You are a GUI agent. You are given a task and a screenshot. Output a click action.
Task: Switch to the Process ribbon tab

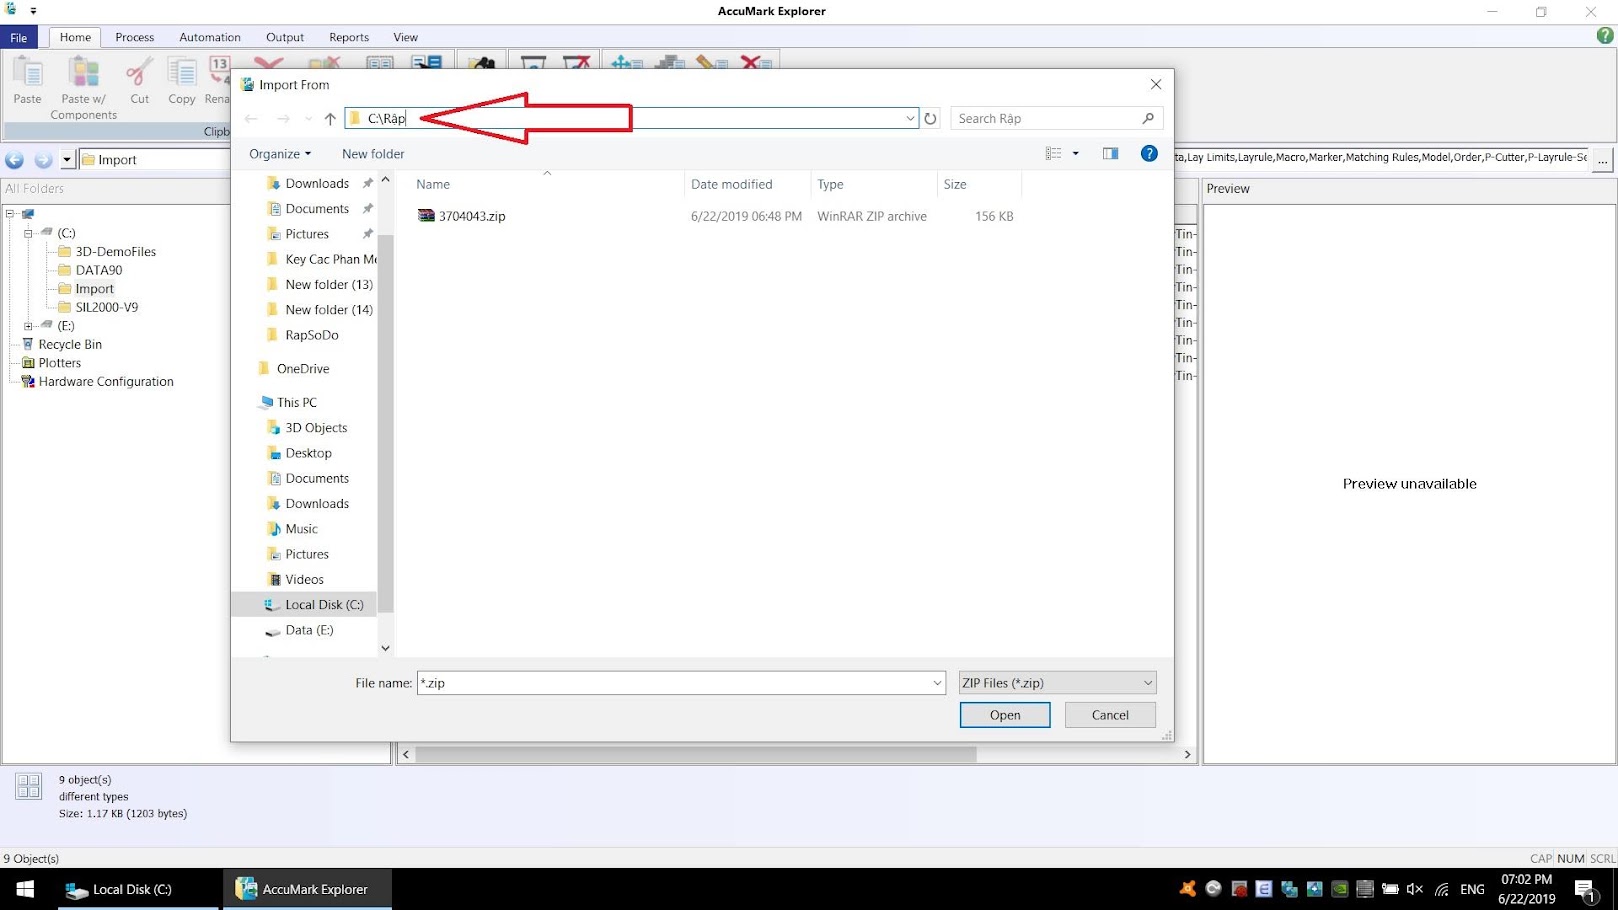tap(134, 37)
